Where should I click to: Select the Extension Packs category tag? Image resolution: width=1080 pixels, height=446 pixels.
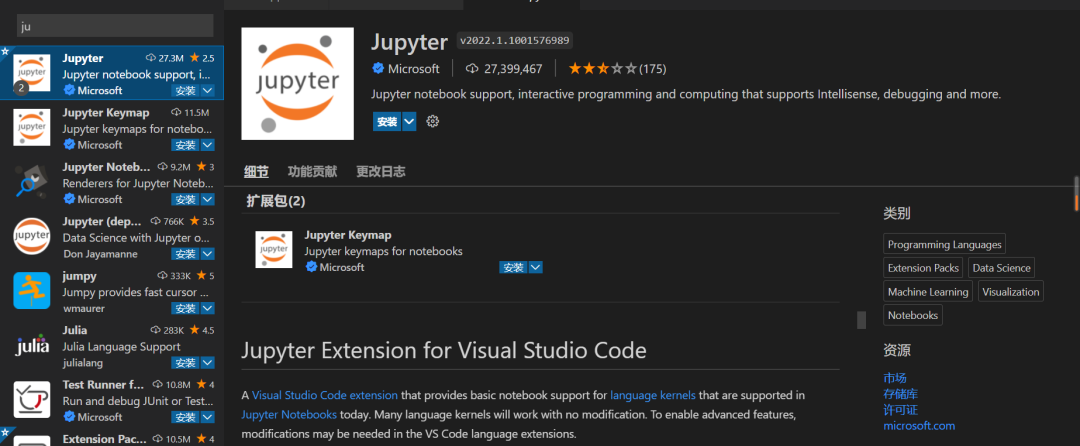coord(924,268)
